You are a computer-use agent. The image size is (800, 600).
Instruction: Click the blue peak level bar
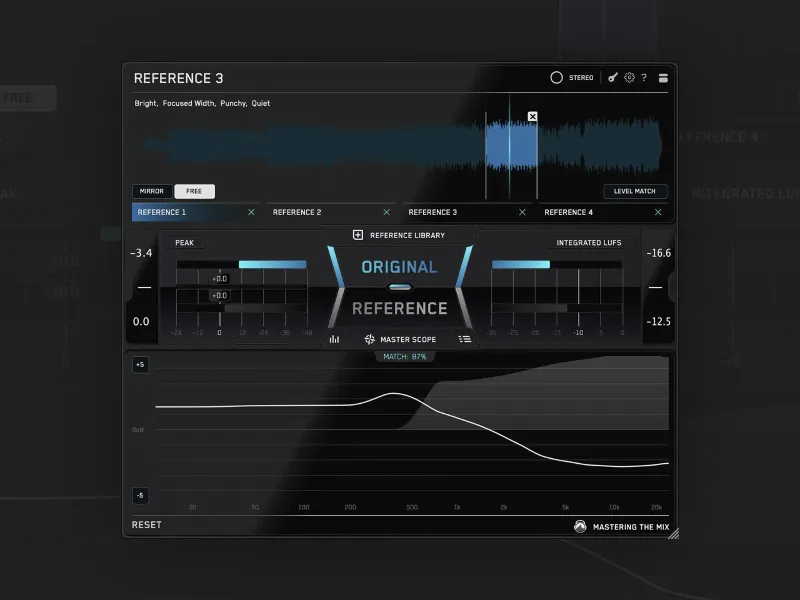[x=272, y=264]
